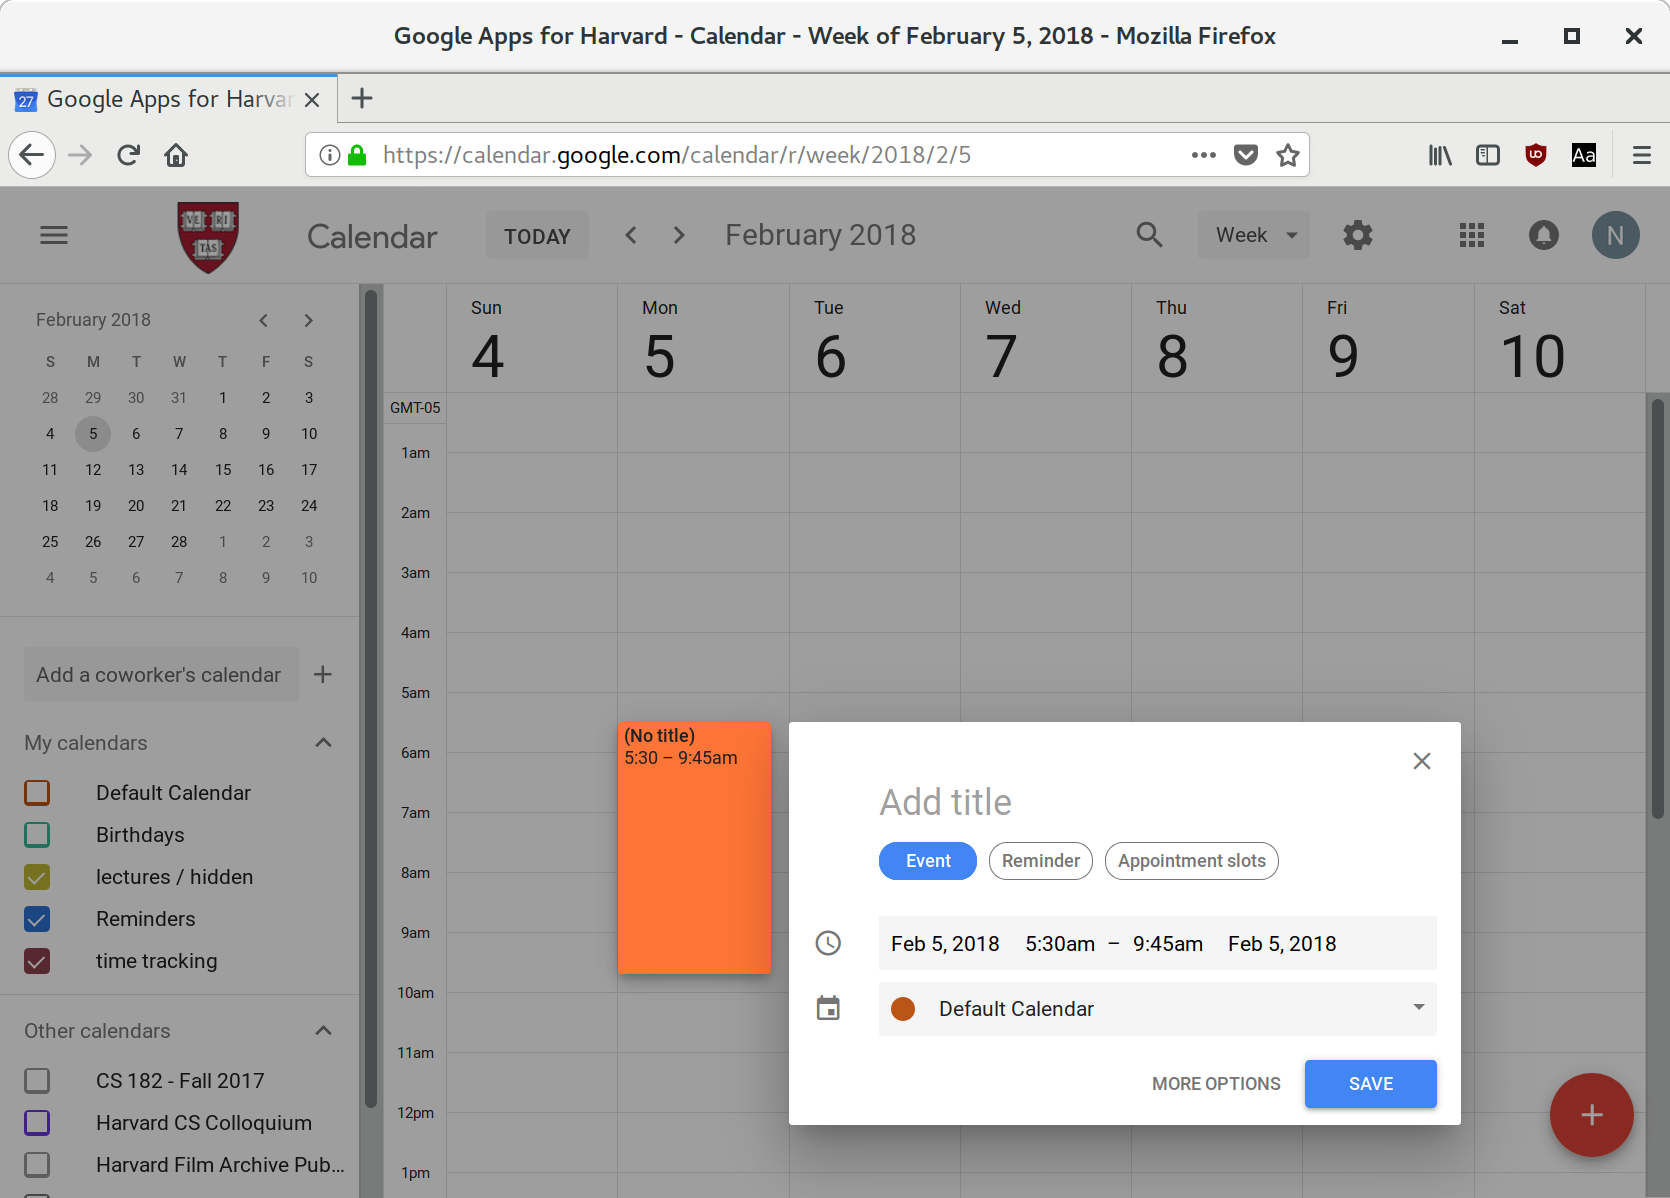
Task: Click the orange Default Calendar color dot
Action: point(903,1009)
